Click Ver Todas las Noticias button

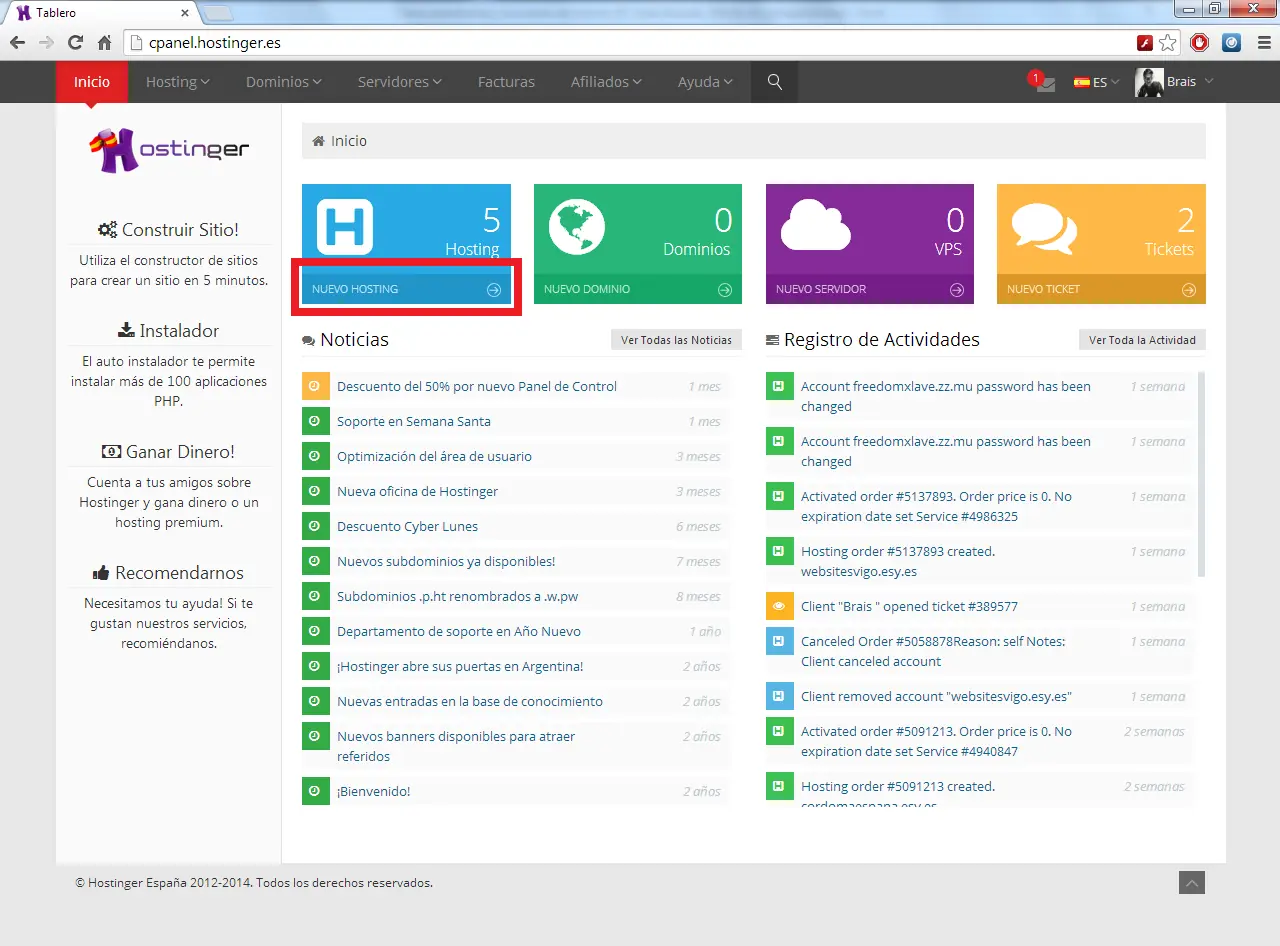point(676,340)
